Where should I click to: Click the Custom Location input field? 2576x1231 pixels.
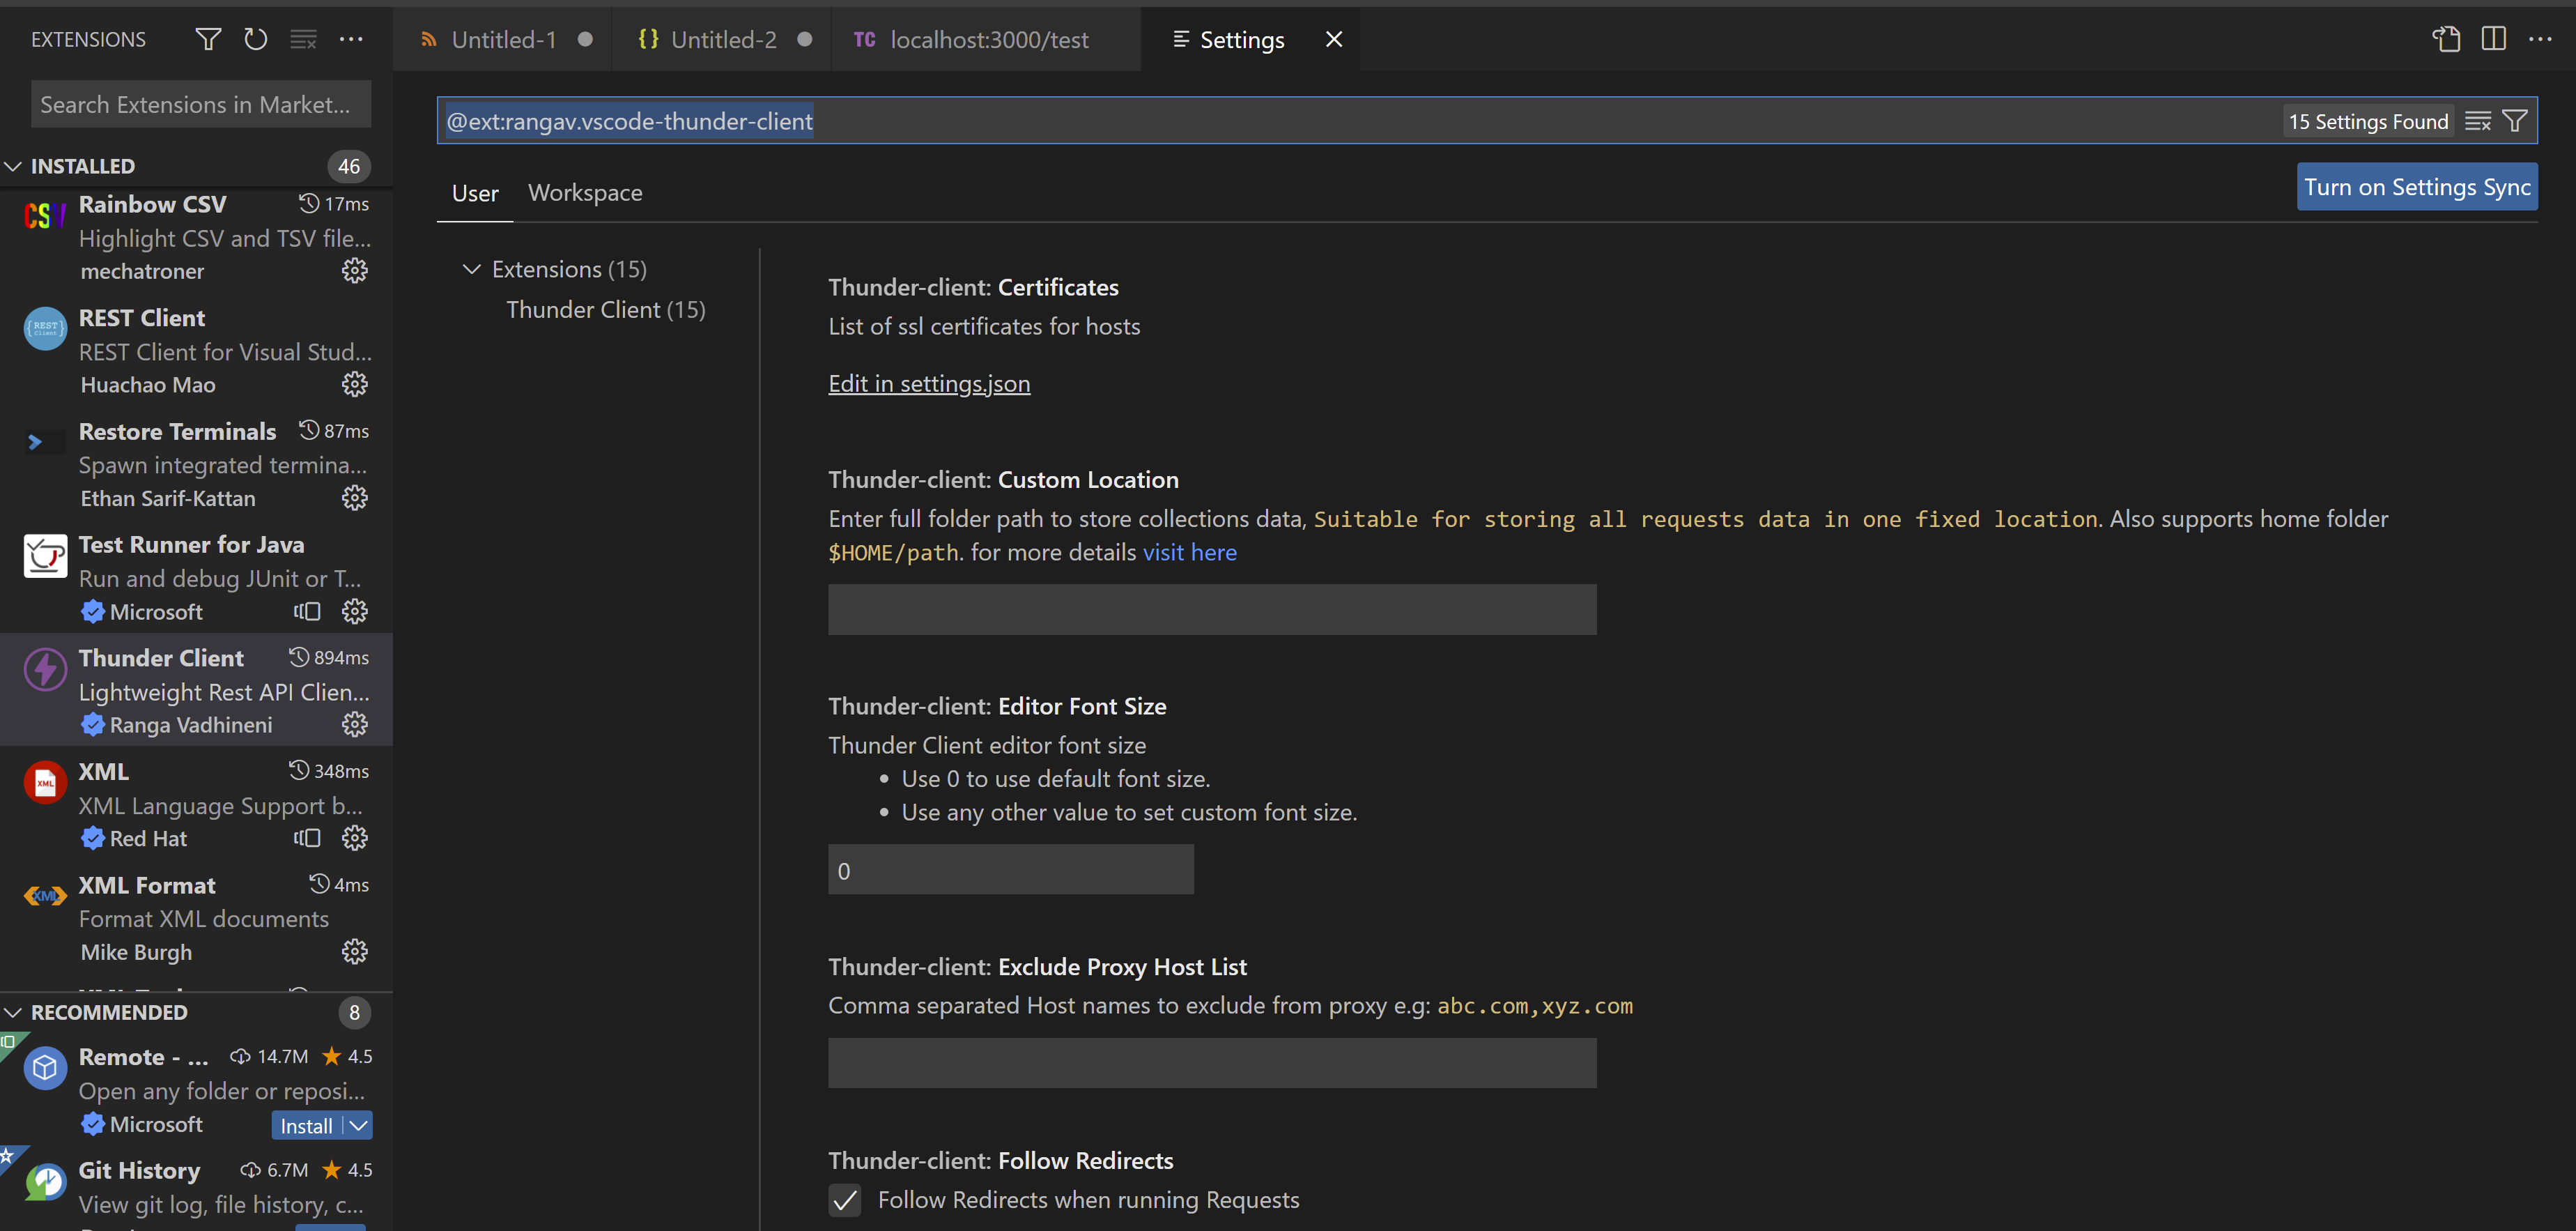[x=1212, y=609]
